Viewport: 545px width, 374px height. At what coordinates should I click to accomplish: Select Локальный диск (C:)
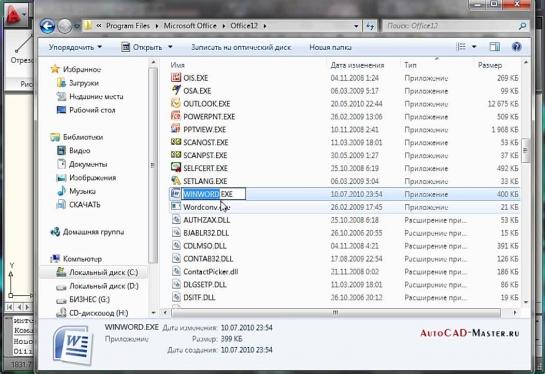[104, 273]
